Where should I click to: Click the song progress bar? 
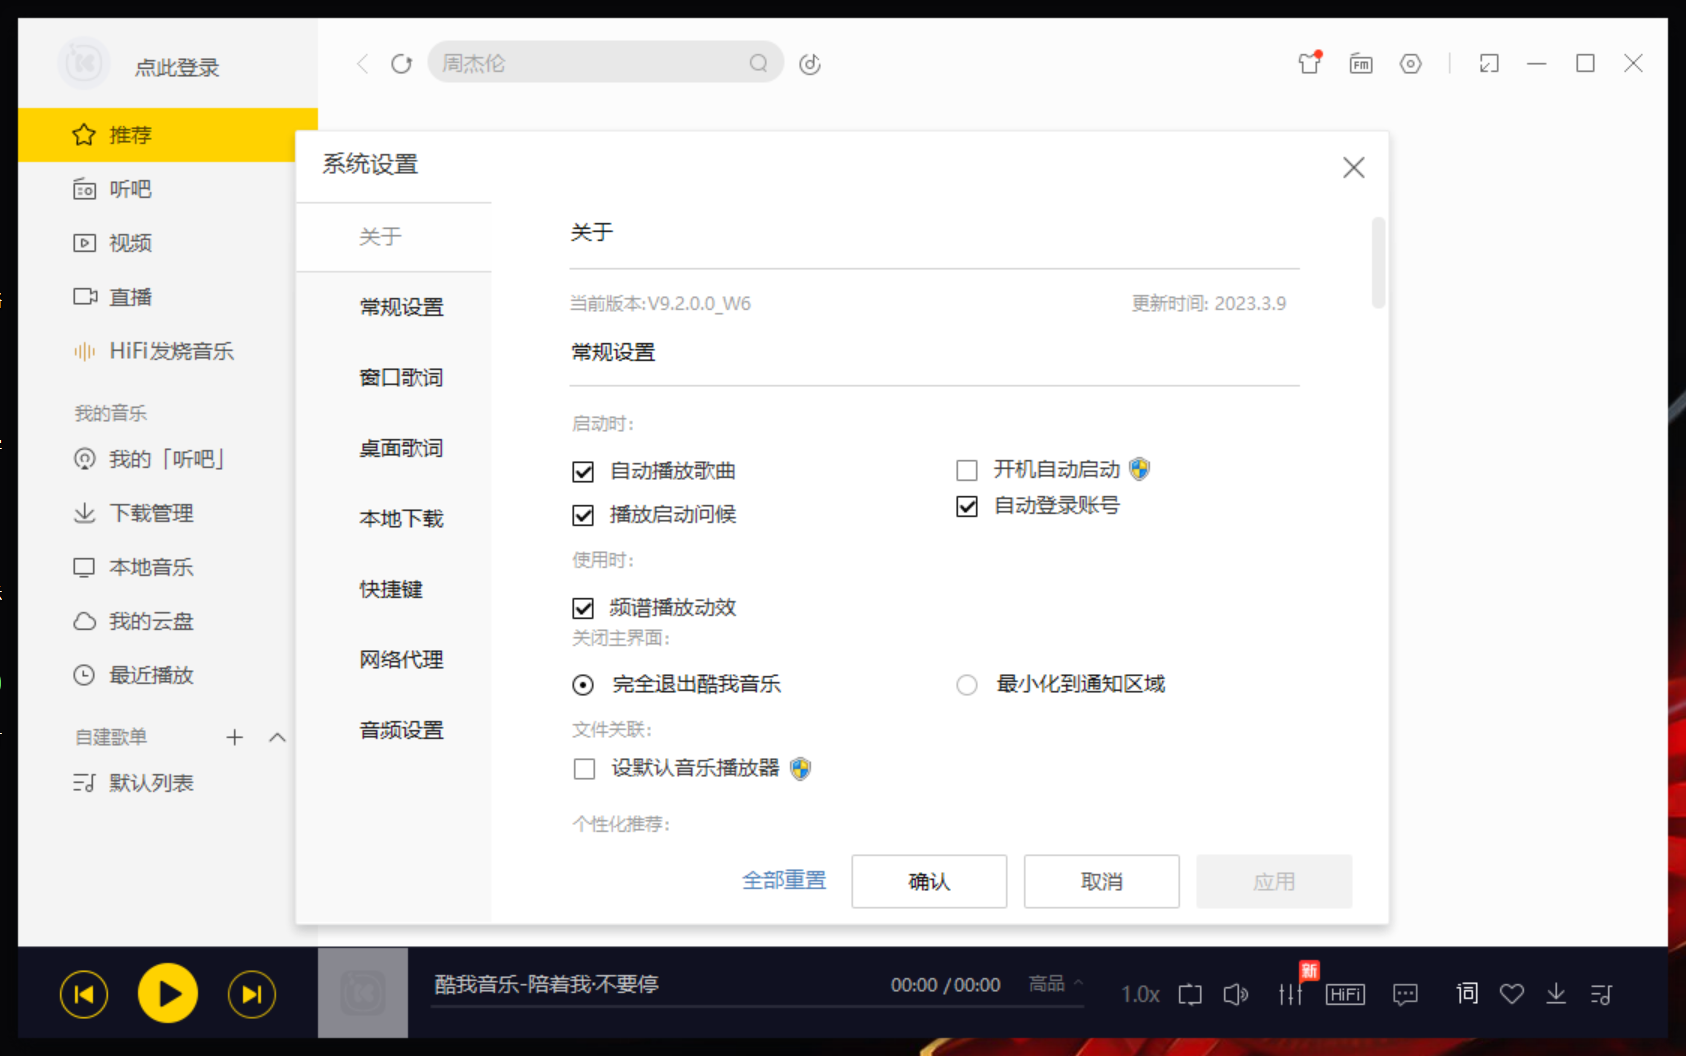point(757,1006)
